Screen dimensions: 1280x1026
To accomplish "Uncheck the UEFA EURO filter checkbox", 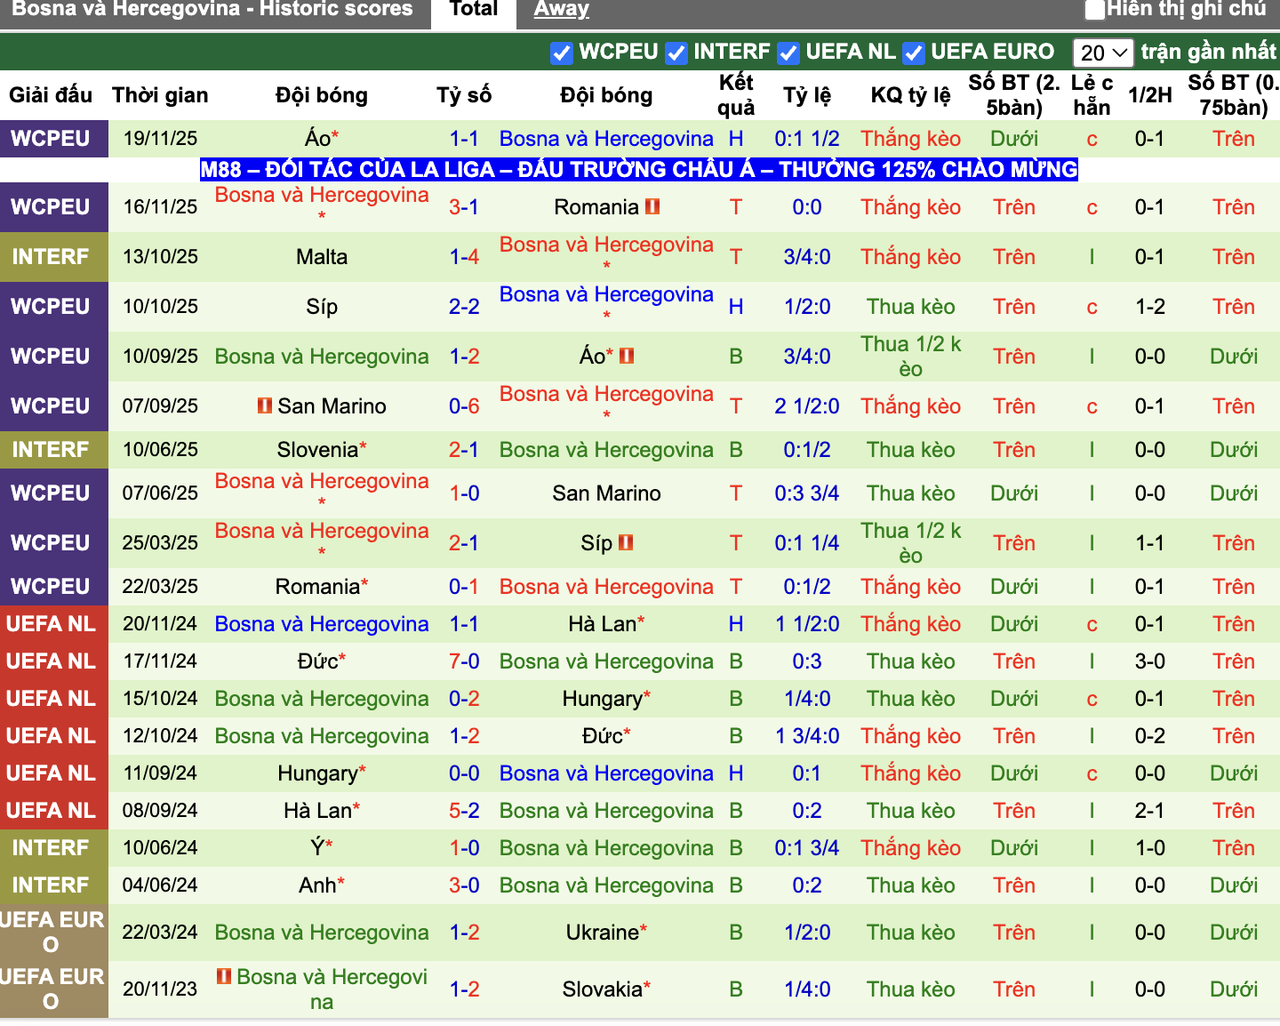I will [x=913, y=53].
